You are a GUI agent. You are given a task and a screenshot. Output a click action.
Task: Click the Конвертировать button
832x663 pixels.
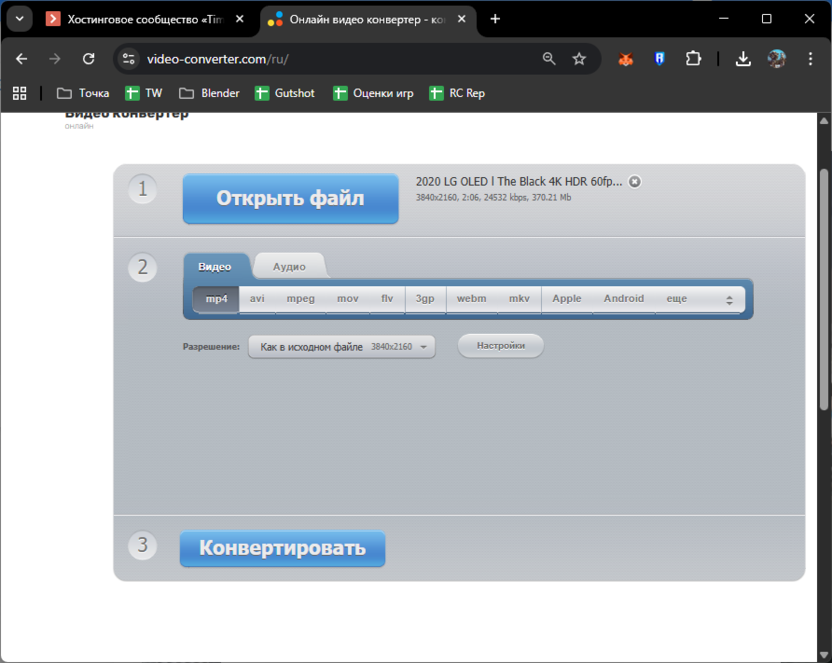[x=282, y=548]
